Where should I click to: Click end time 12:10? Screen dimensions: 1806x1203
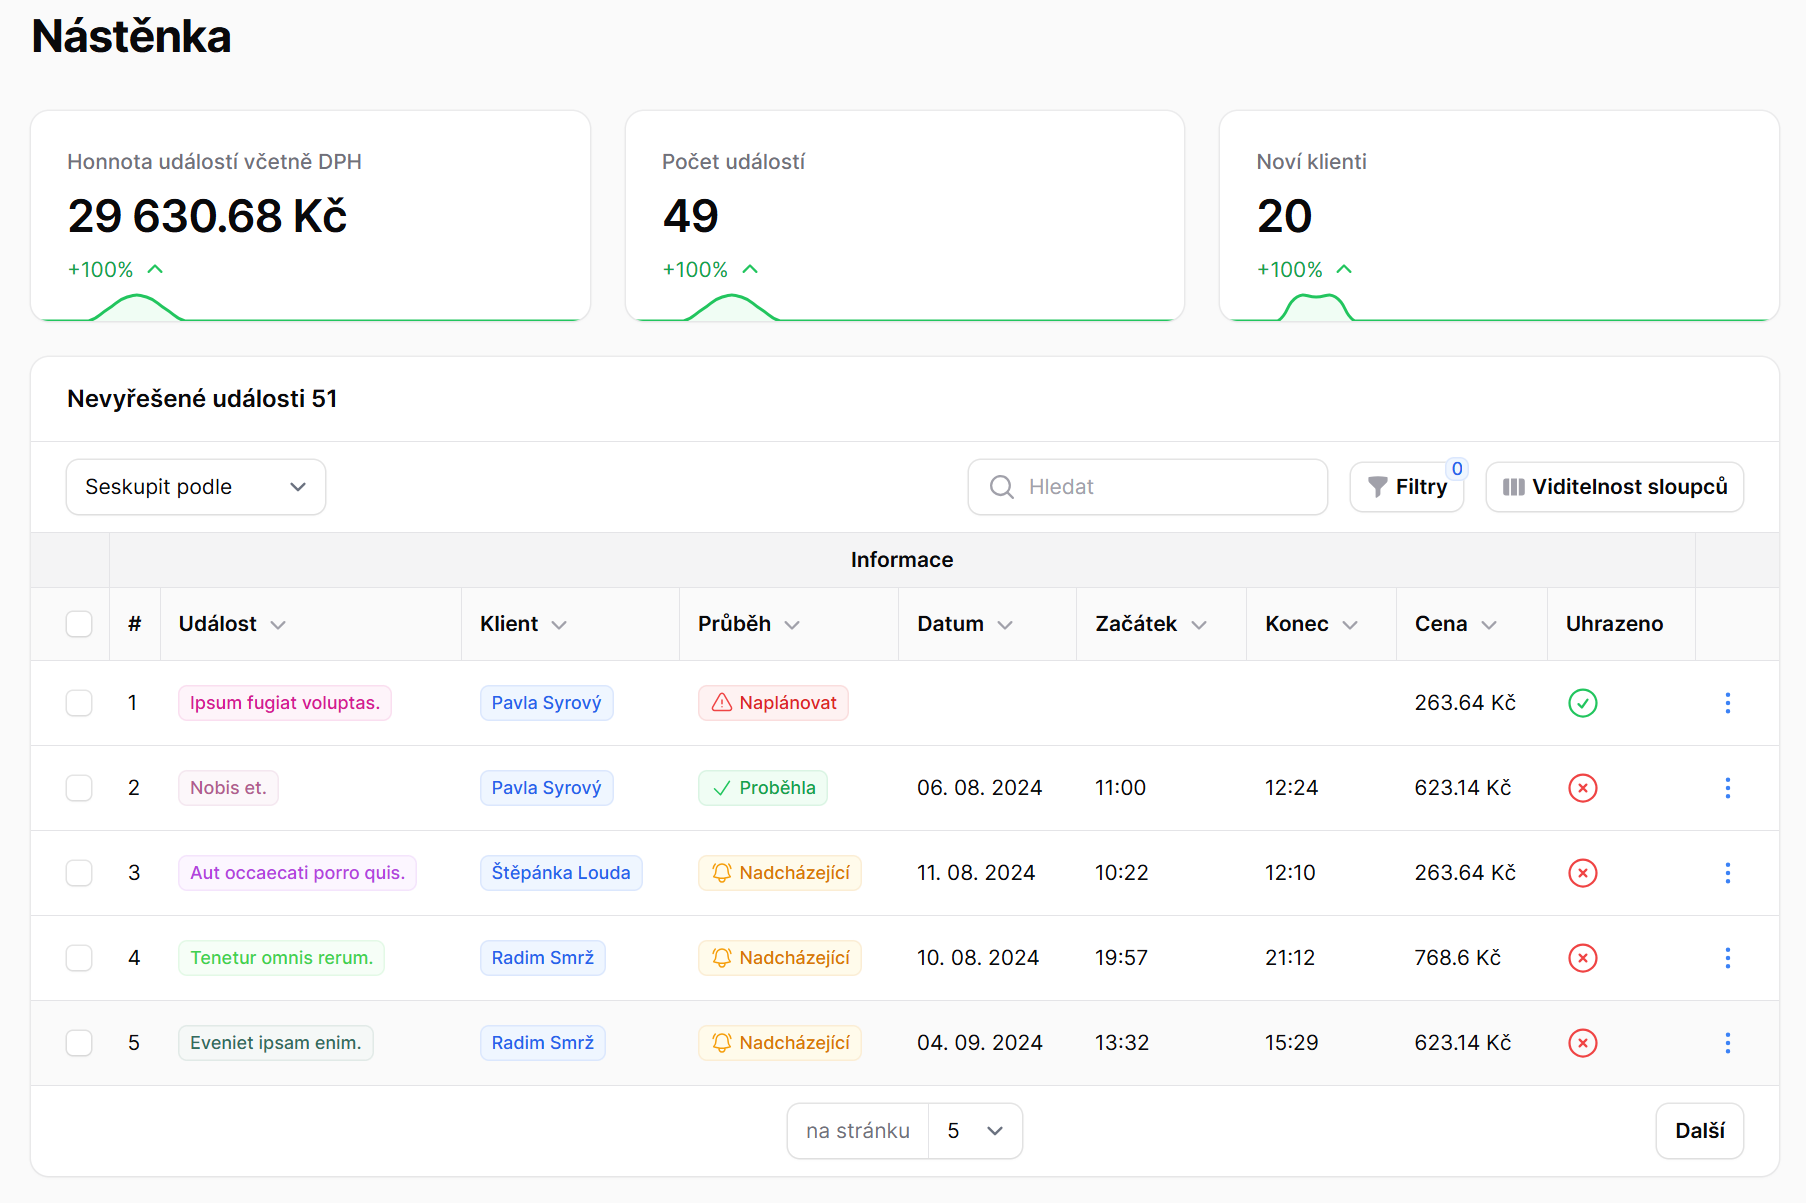(1290, 873)
